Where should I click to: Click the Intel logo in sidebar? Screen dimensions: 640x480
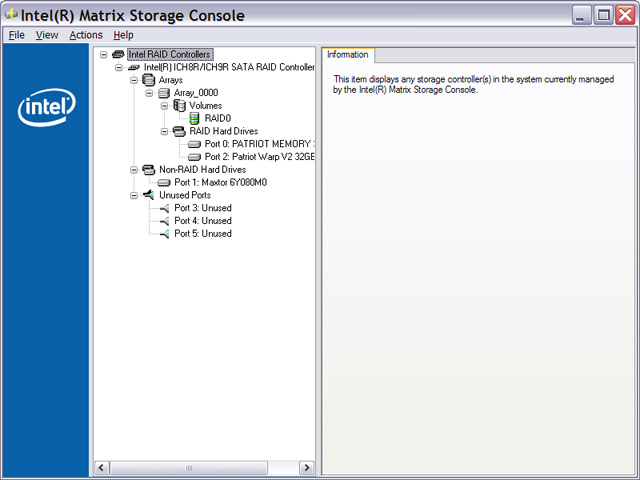47,107
